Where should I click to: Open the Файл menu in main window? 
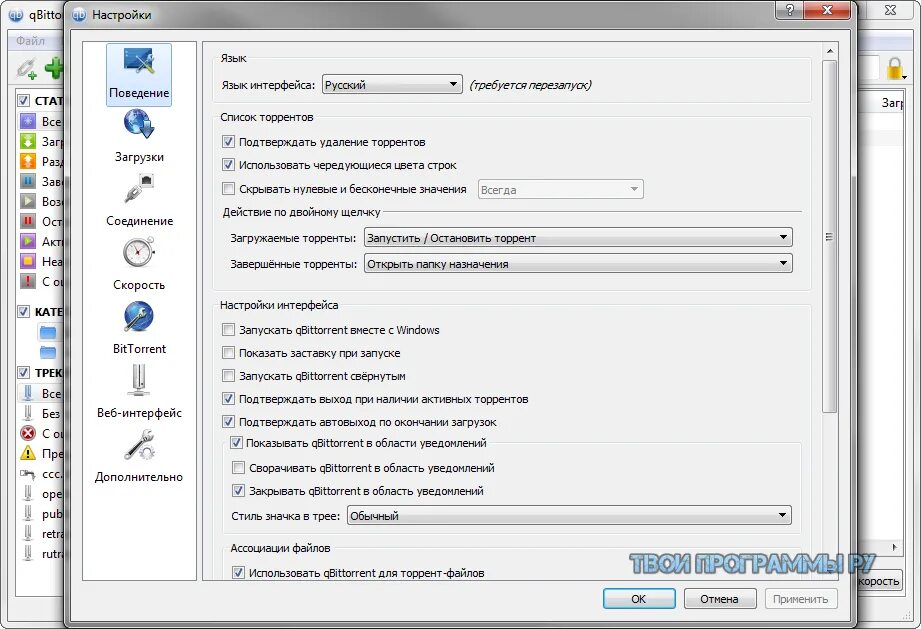click(x=31, y=41)
